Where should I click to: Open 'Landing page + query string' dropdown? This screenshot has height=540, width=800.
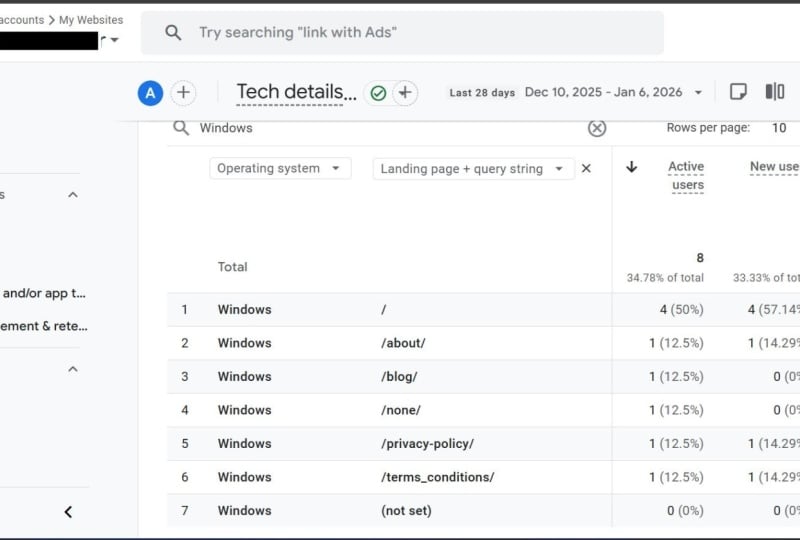pyautogui.click(x=473, y=169)
